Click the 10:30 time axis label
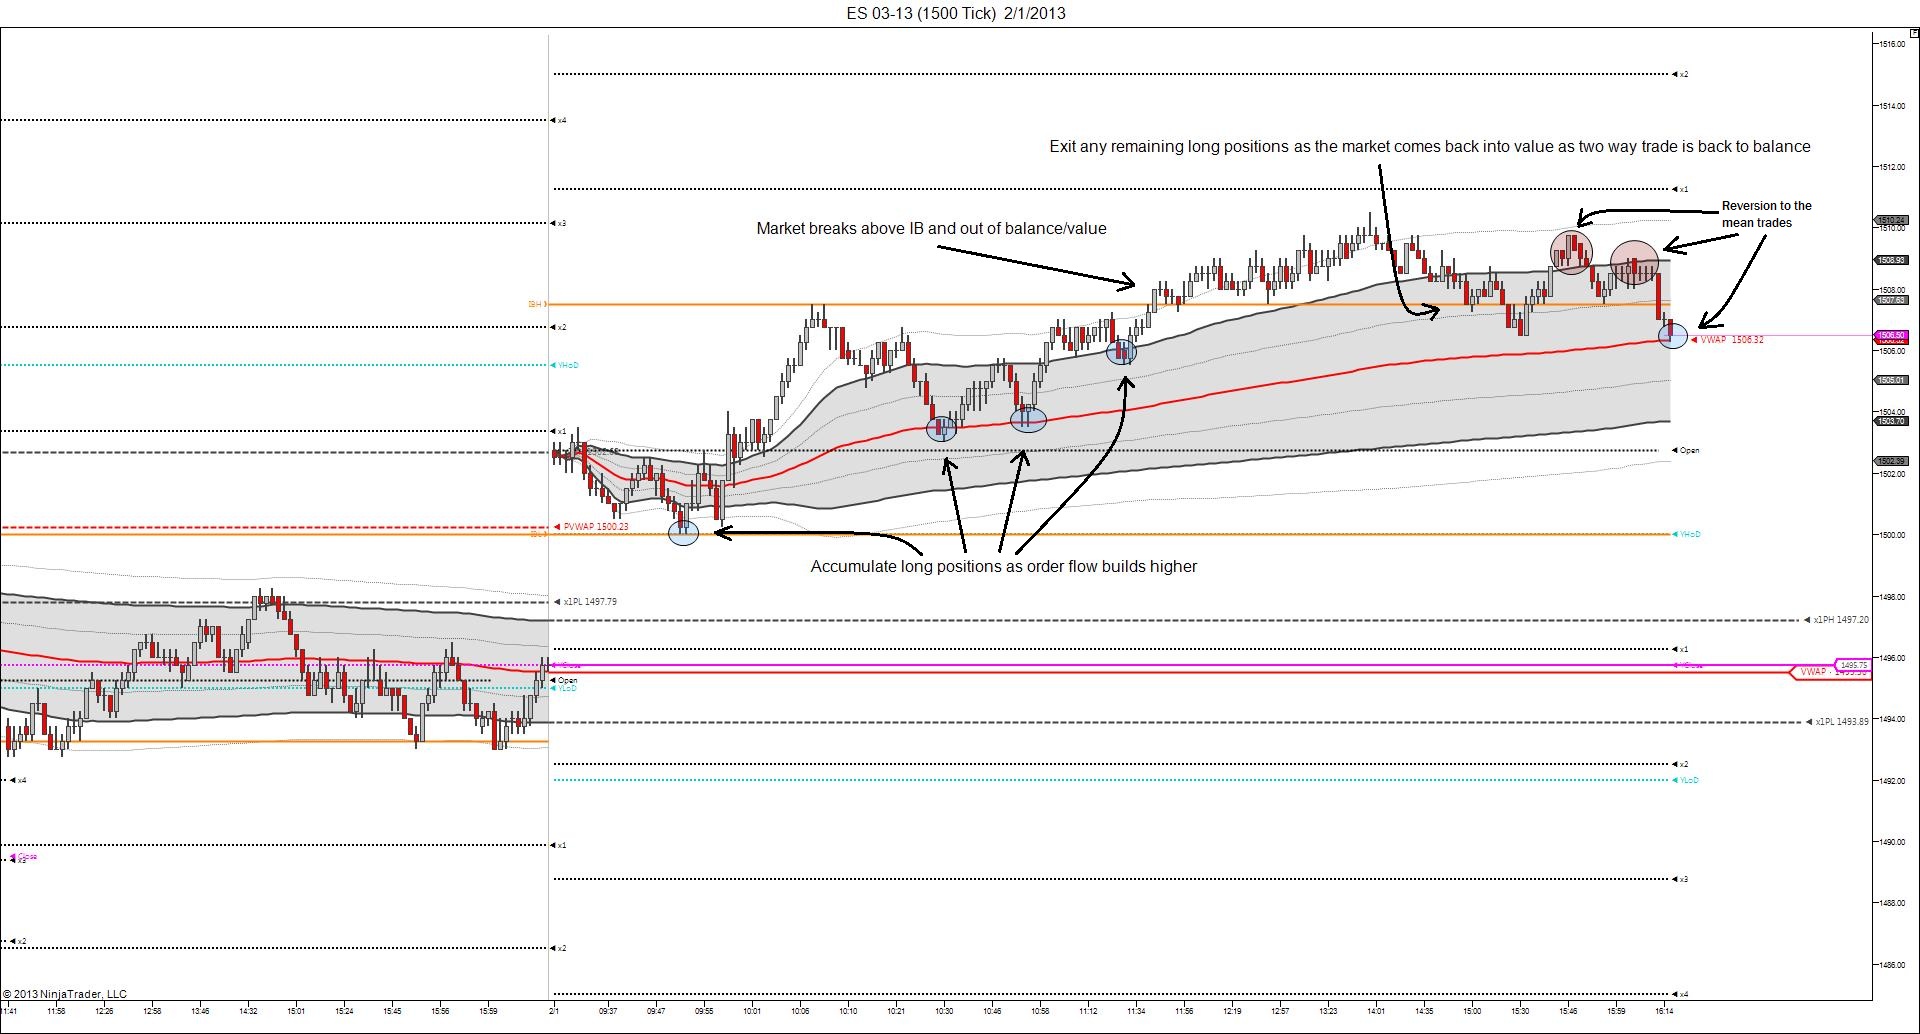 [x=944, y=1011]
